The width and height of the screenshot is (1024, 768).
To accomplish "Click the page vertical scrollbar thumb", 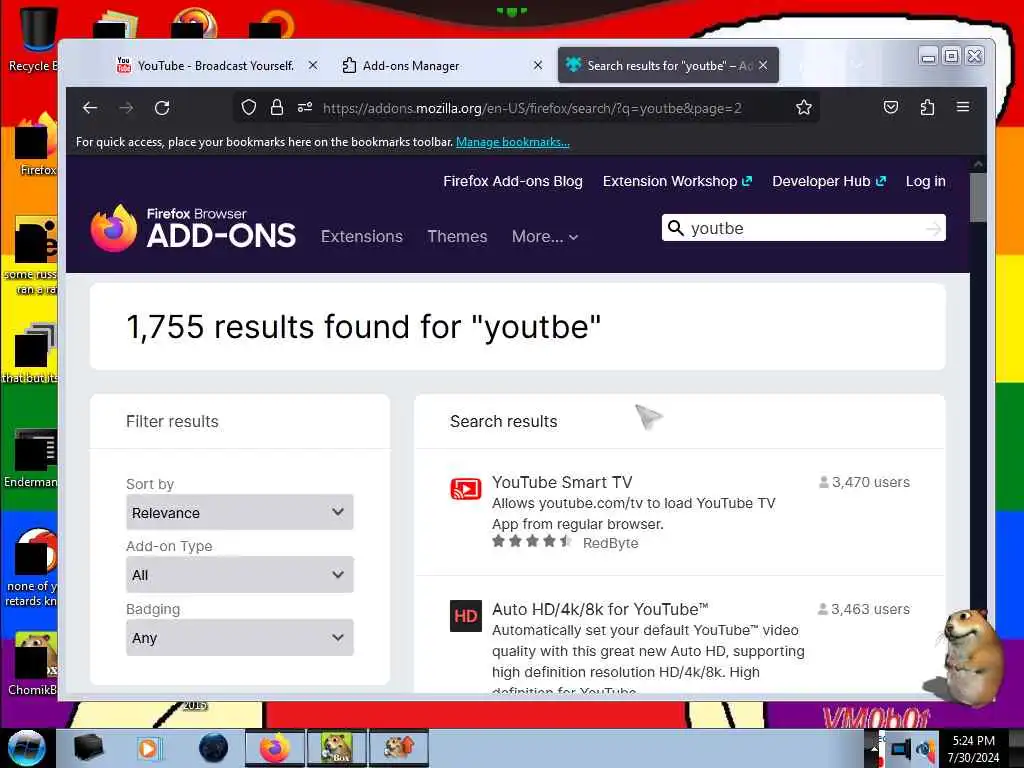I will (978, 197).
